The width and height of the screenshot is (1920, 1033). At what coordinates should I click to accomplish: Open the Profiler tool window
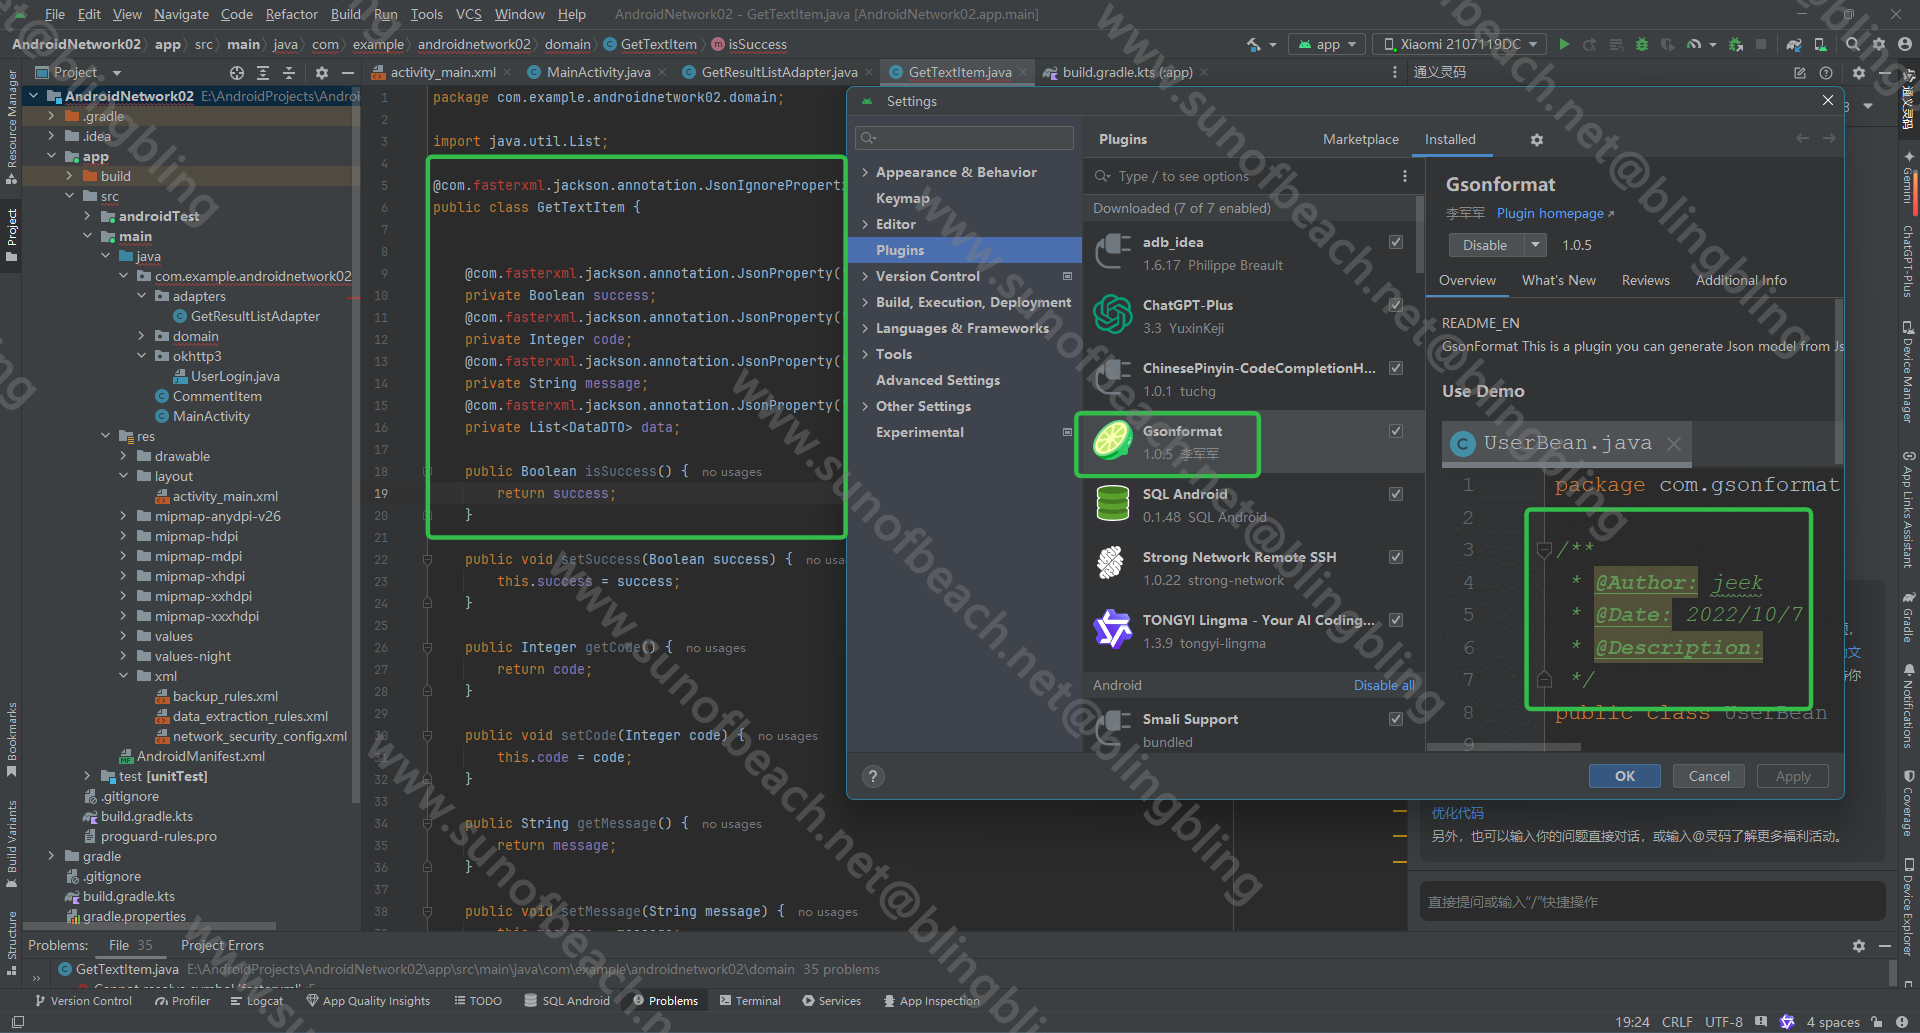click(x=182, y=1000)
